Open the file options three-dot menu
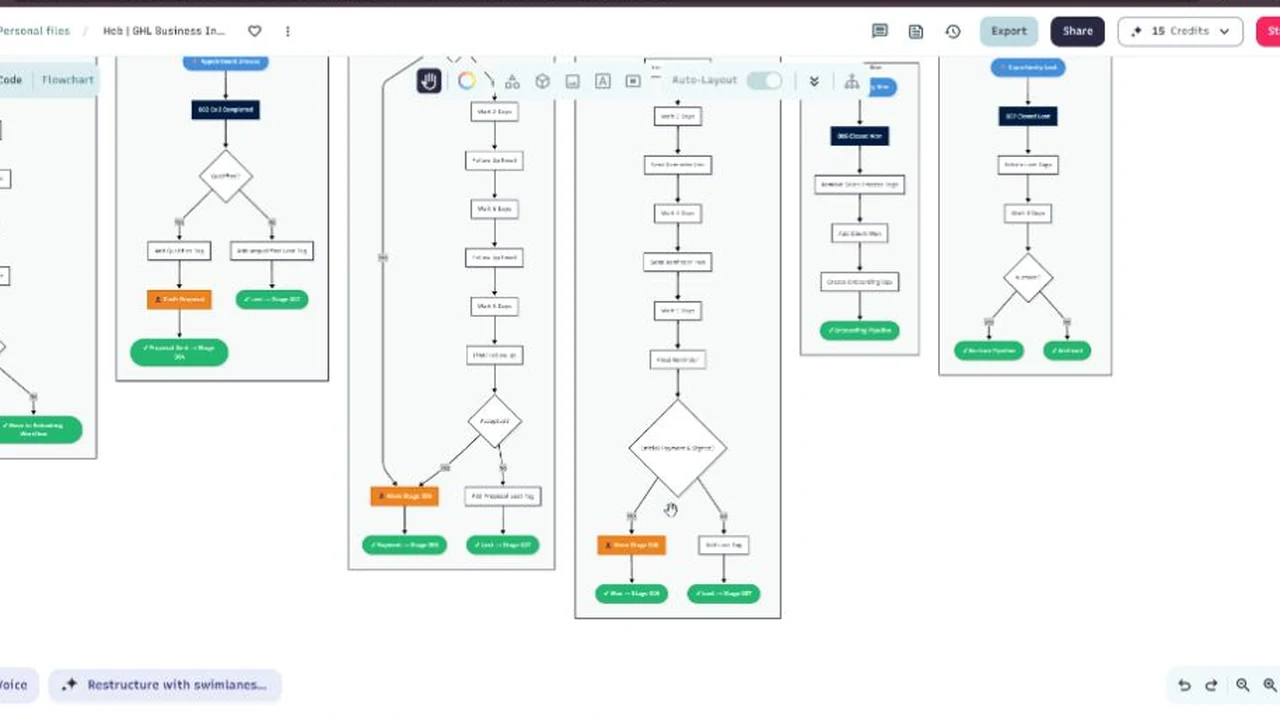Viewport: 1280px width, 720px height. point(288,31)
